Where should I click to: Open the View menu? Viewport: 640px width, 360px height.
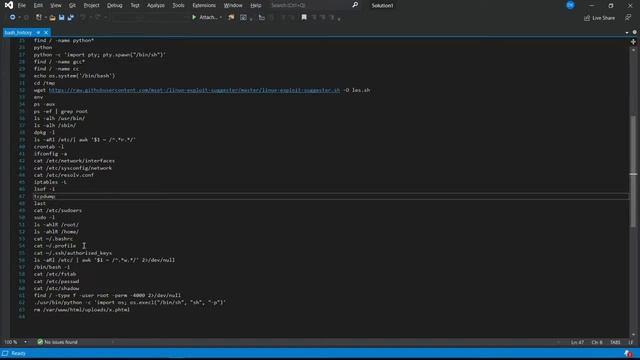(56, 5)
